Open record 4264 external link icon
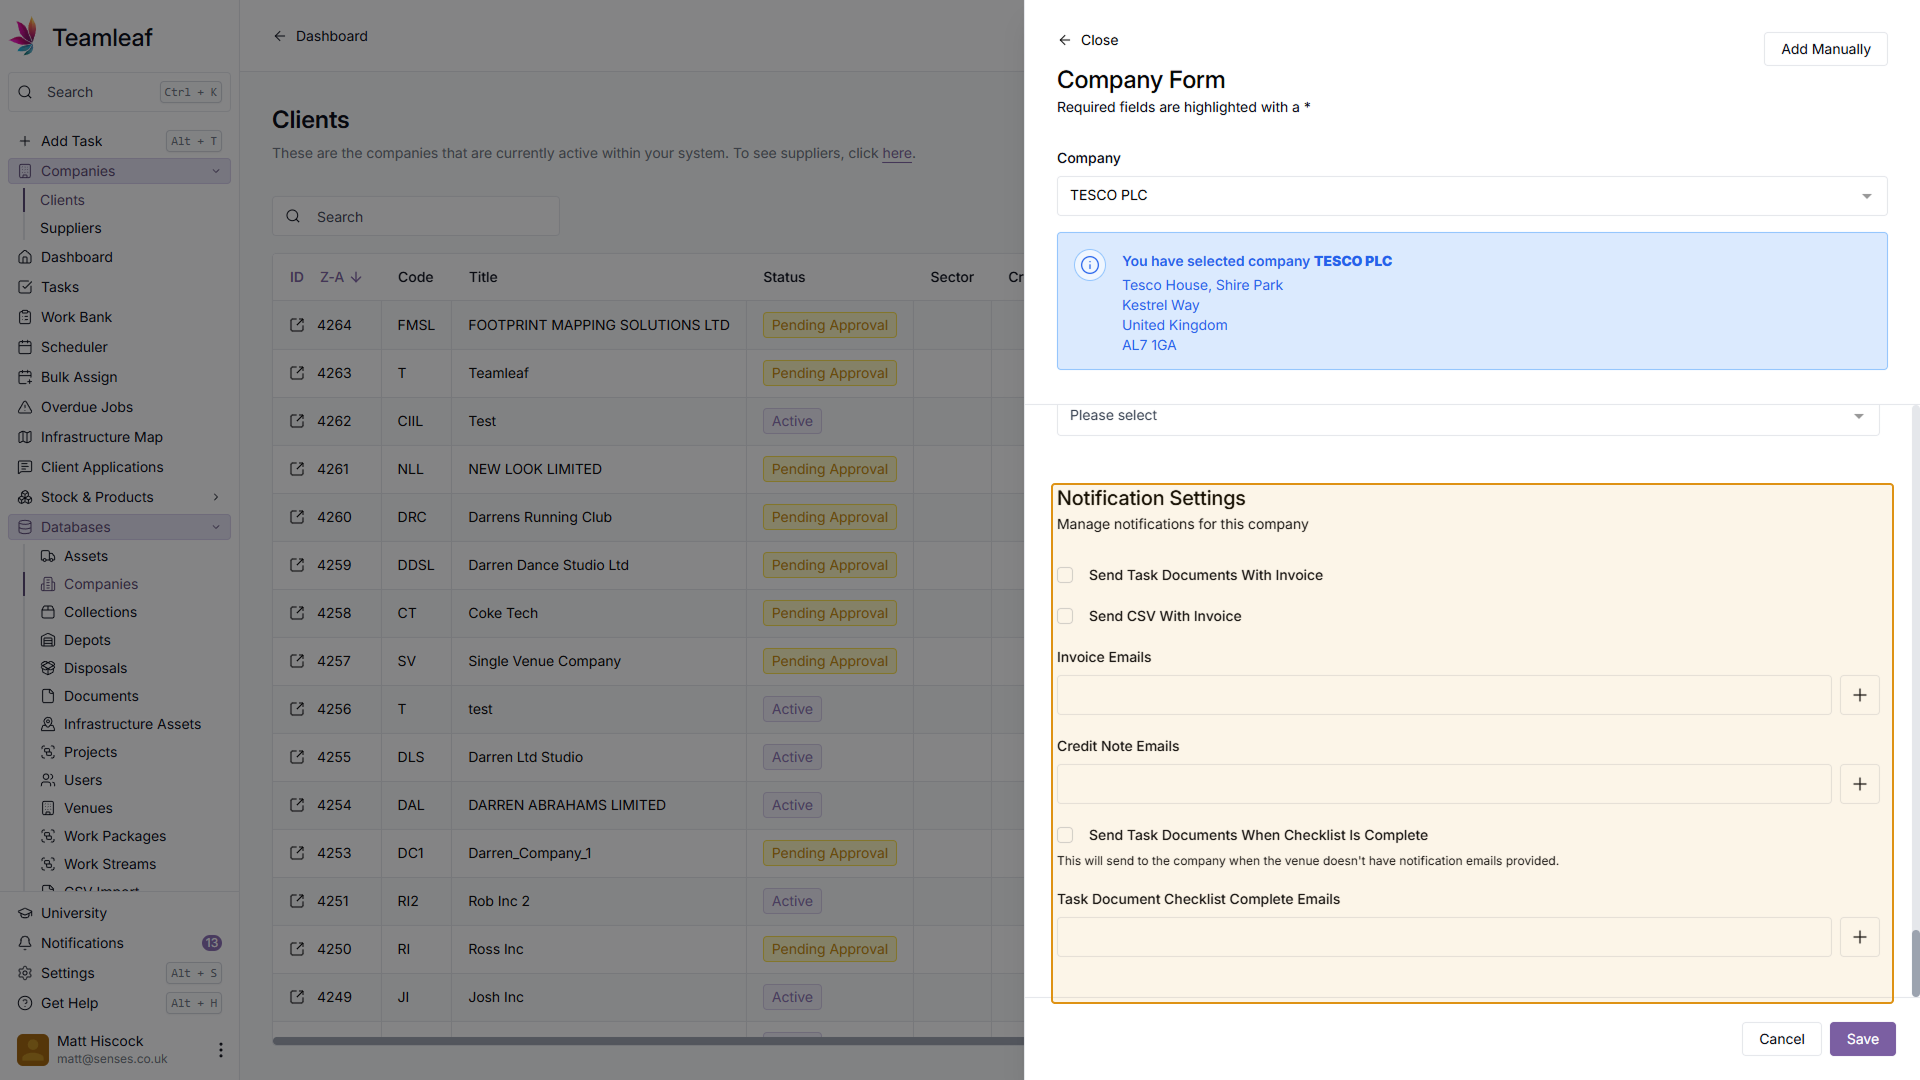 [297, 325]
